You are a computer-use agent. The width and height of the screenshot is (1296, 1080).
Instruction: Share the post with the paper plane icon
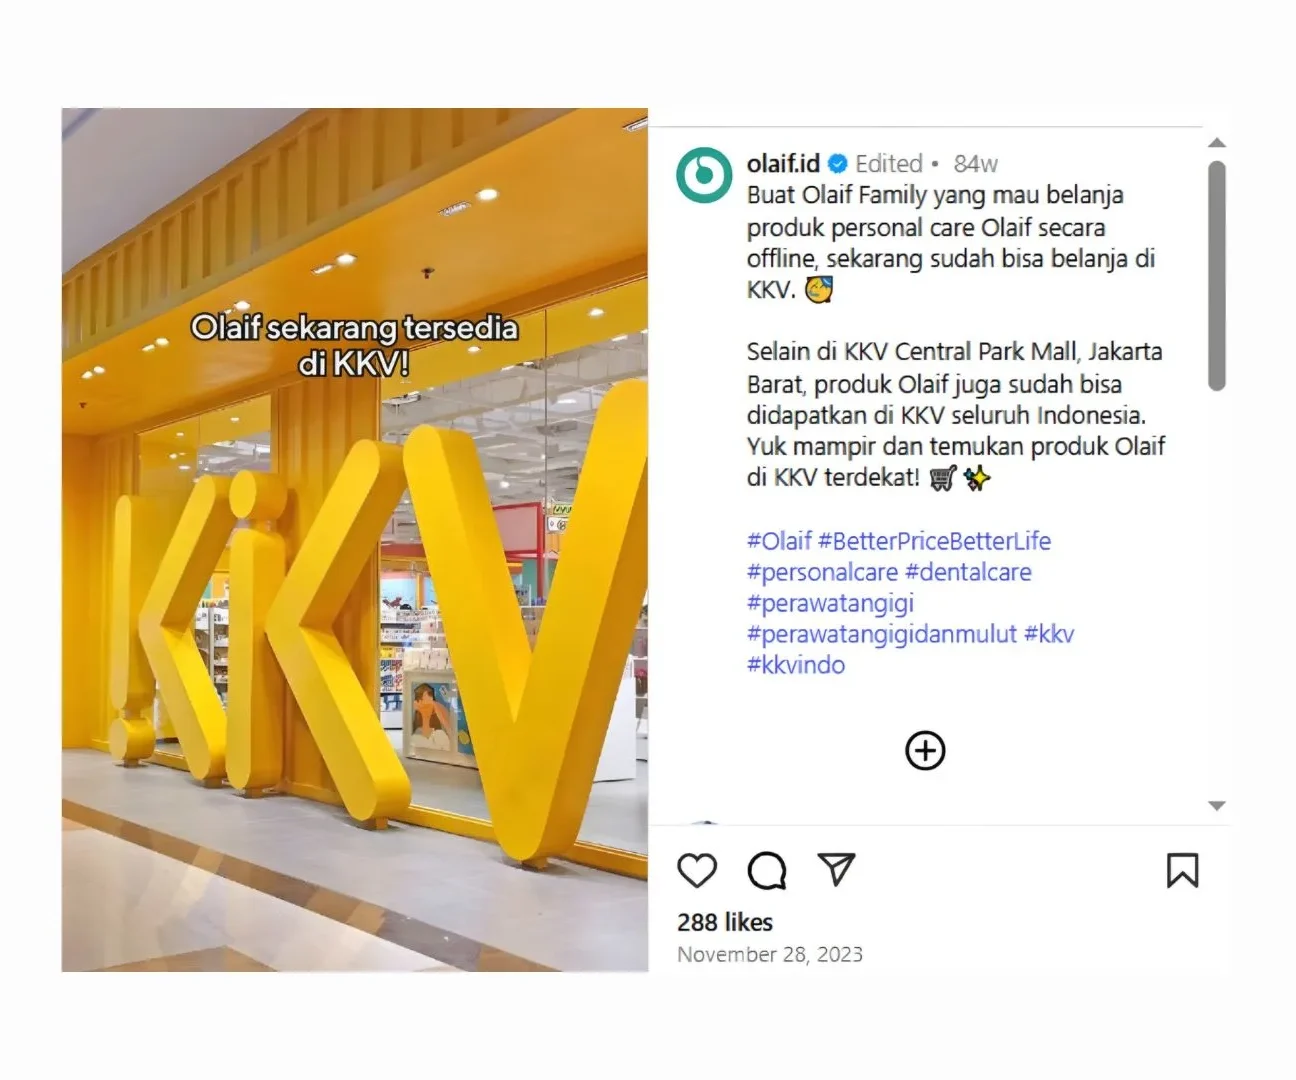[836, 869]
